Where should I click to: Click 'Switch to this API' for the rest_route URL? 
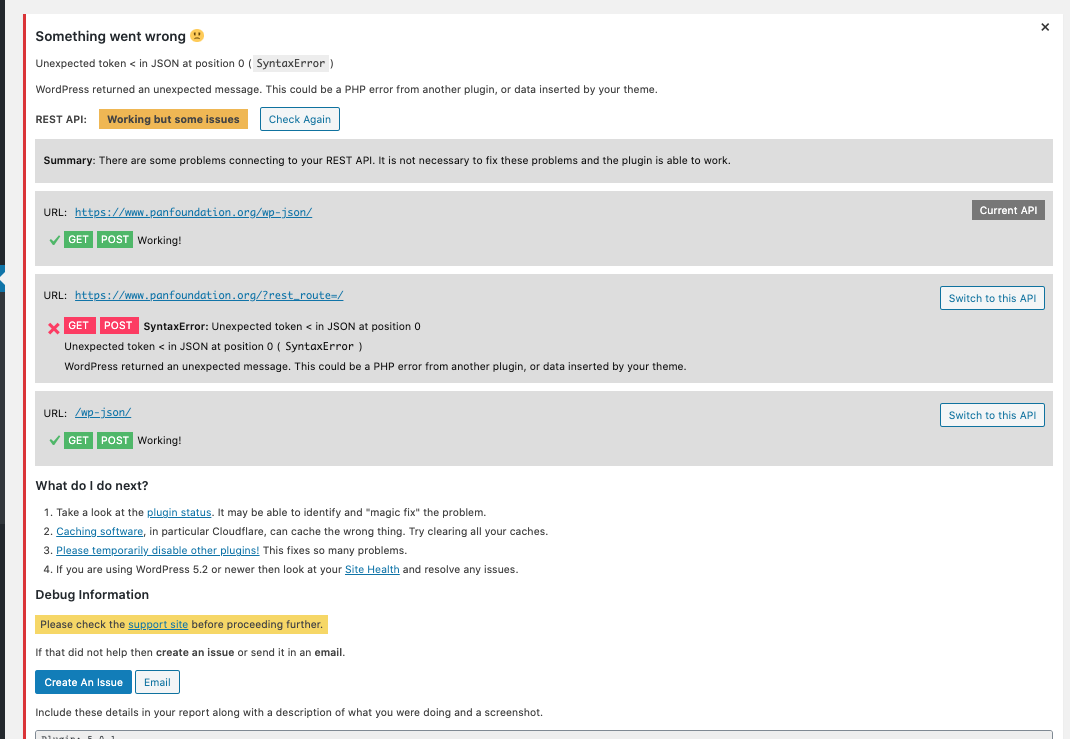click(991, 297)
